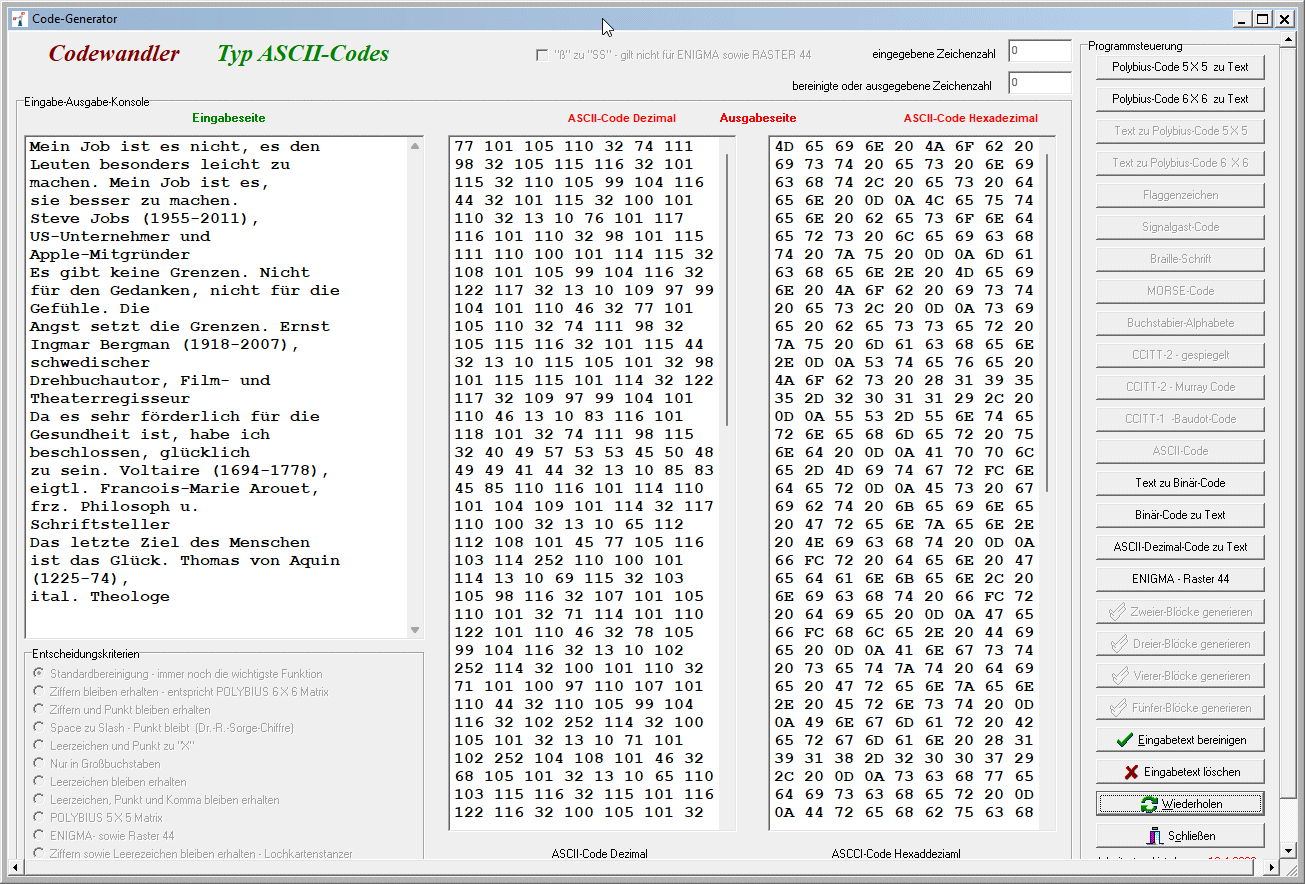Click ASCII-Dezimal-Code zu Text button

[x=1180, y=547]
